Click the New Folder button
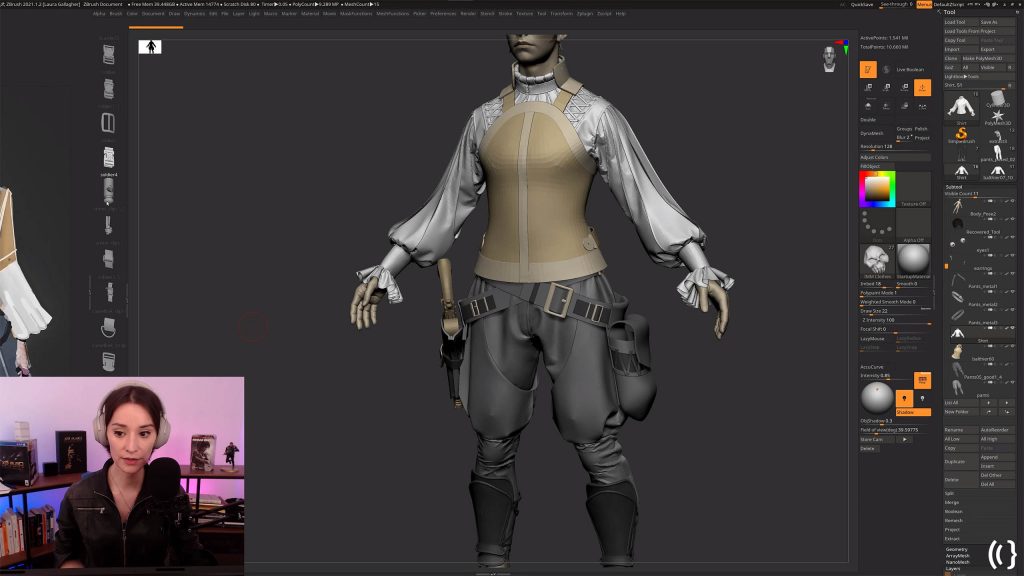This screenshot has height=576, width=1024. (961, 411)
